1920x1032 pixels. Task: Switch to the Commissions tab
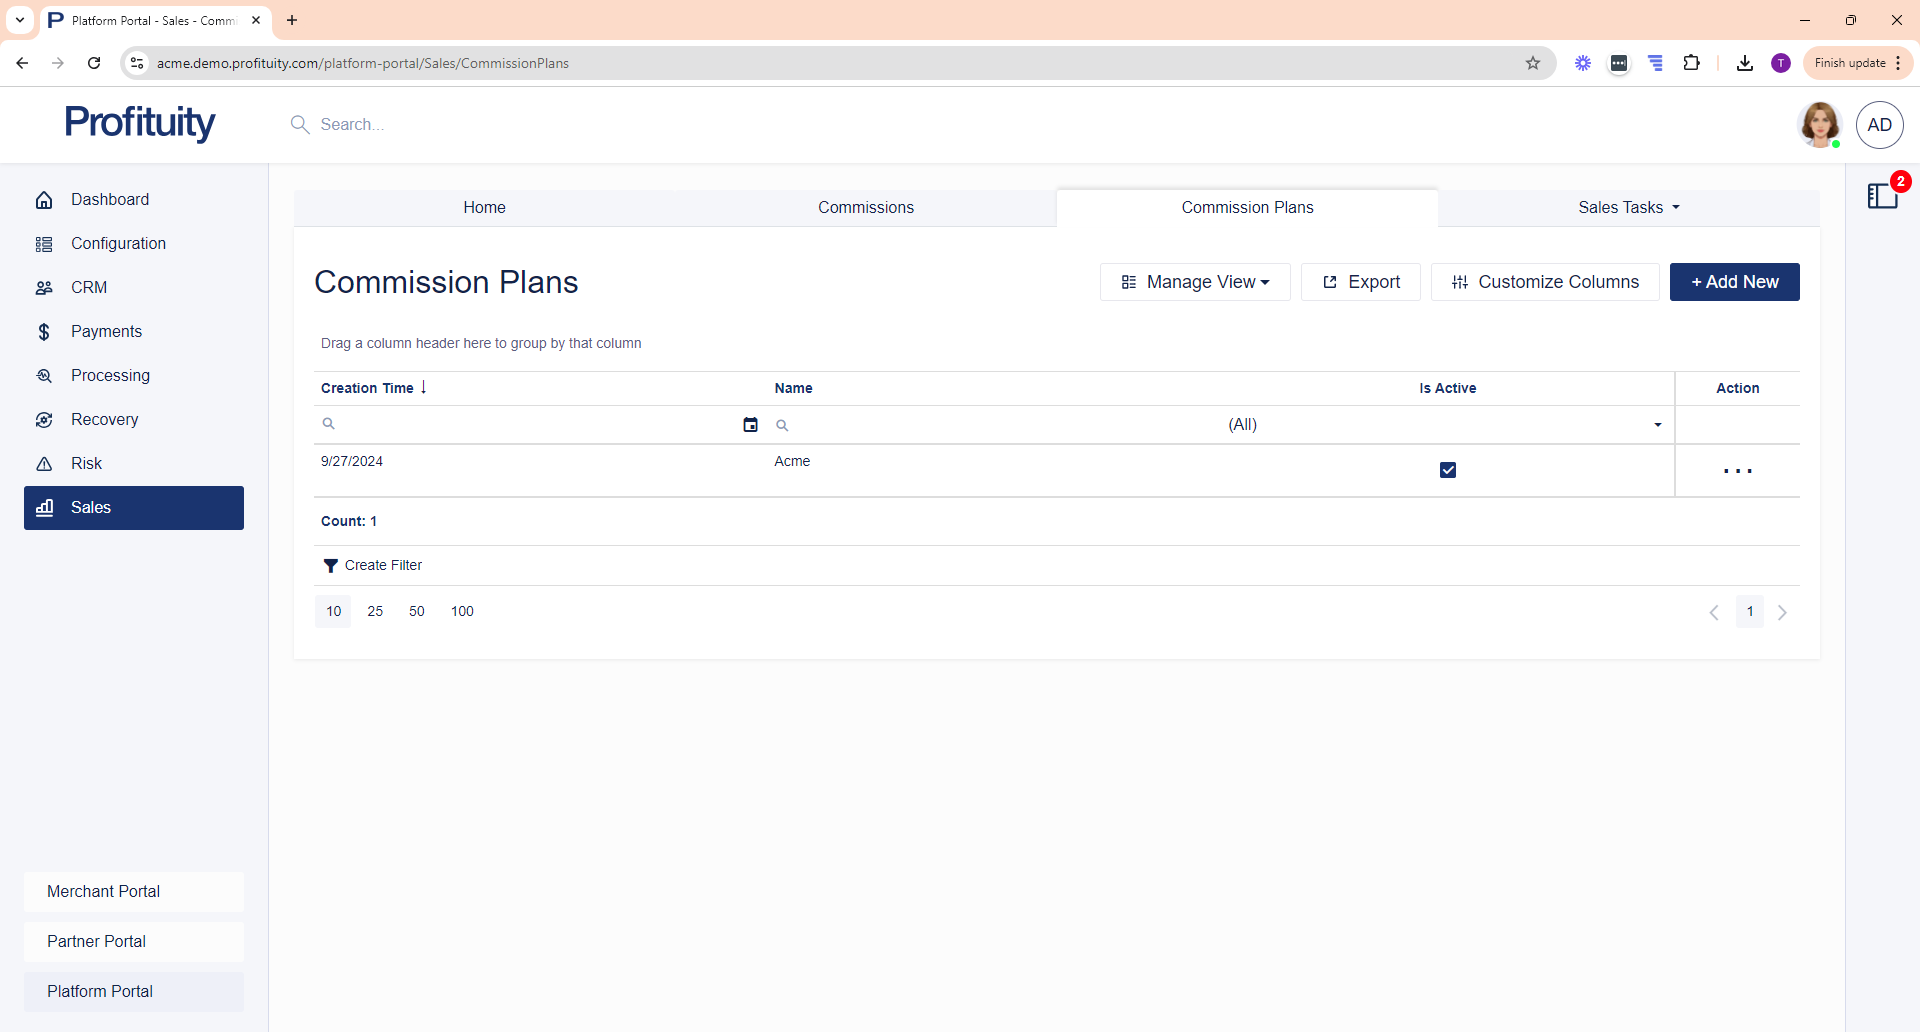coord(865,208)
